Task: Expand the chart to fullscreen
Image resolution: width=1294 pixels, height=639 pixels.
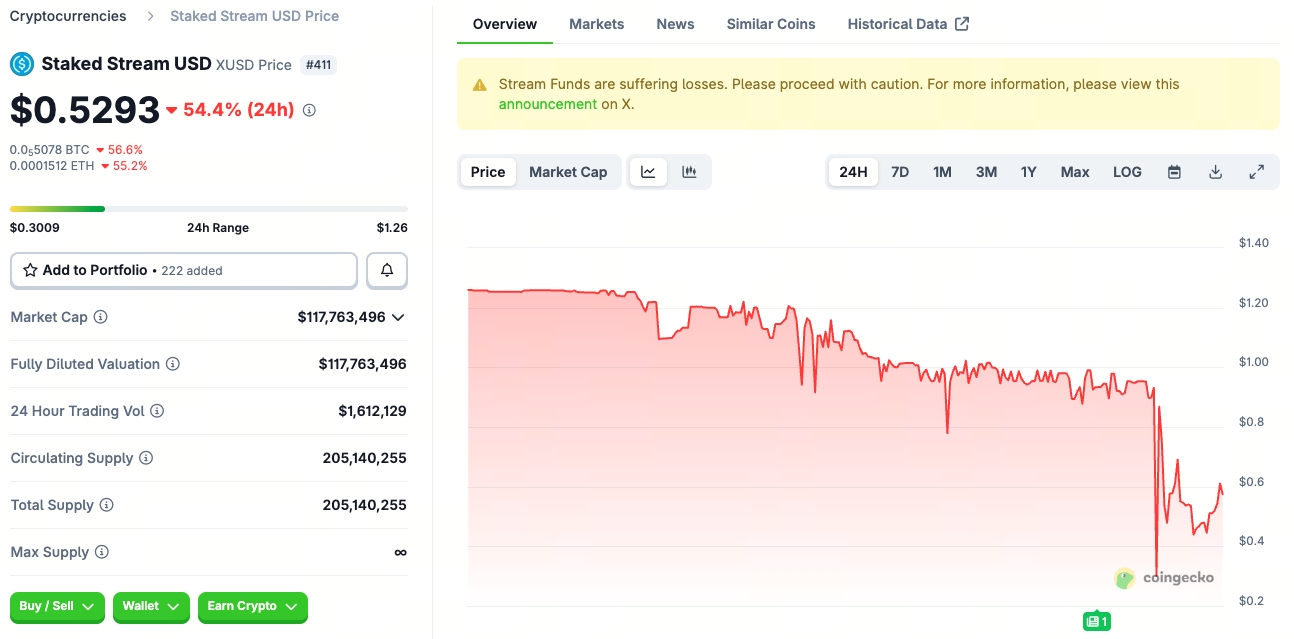Action: [1257, 171]
